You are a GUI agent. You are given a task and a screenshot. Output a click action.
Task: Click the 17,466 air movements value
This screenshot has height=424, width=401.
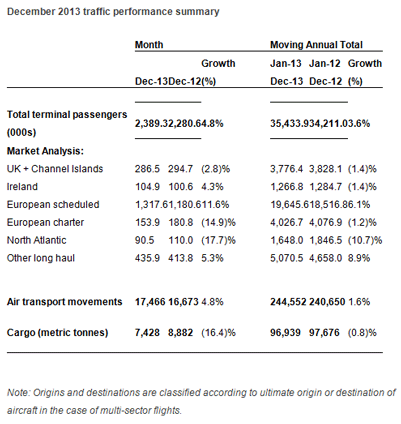tap(150, 302)
